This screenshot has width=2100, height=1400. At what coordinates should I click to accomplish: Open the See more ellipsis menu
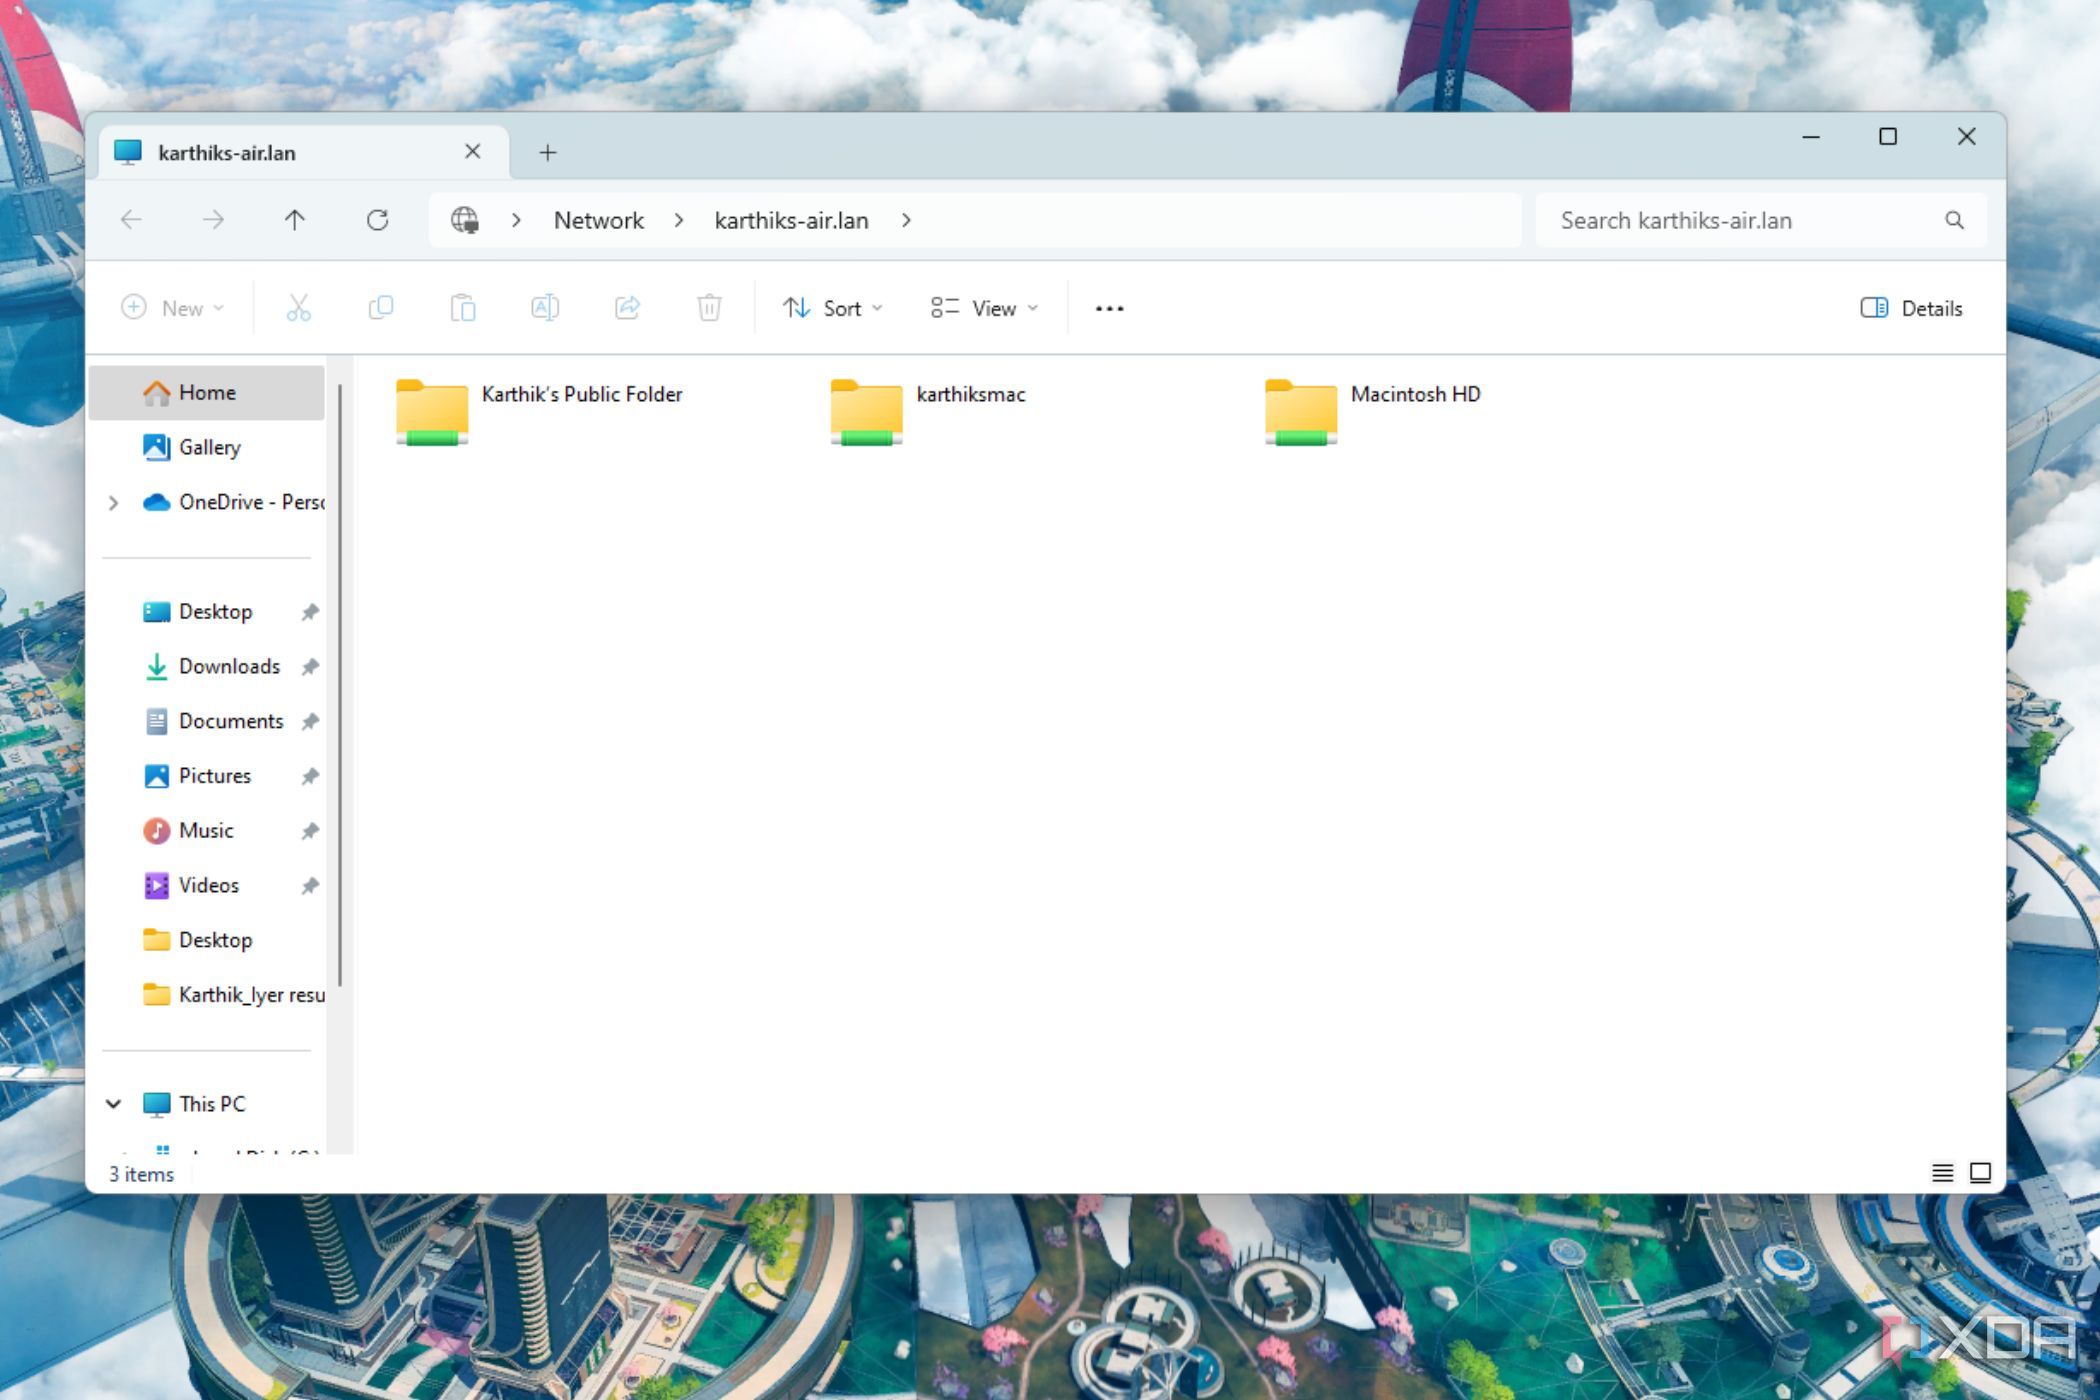pyautogui.click(x=1109, y=308)
